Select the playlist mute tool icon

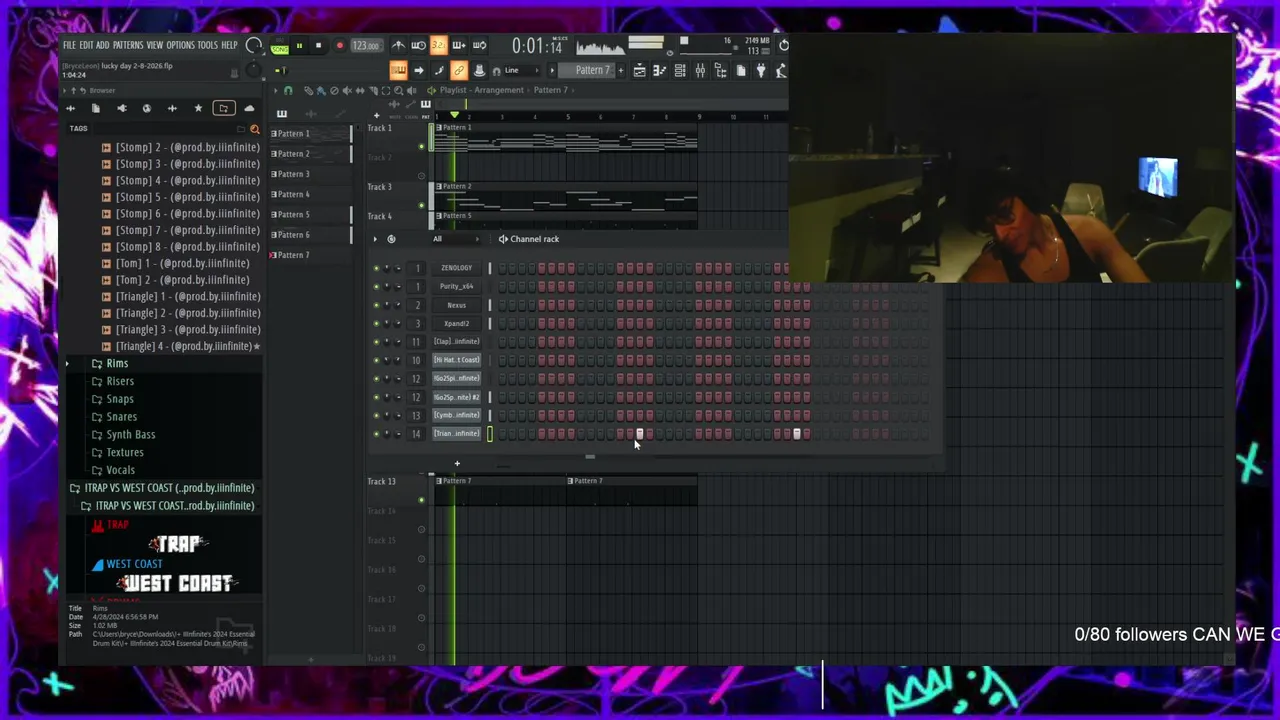(x=346, y=91)
